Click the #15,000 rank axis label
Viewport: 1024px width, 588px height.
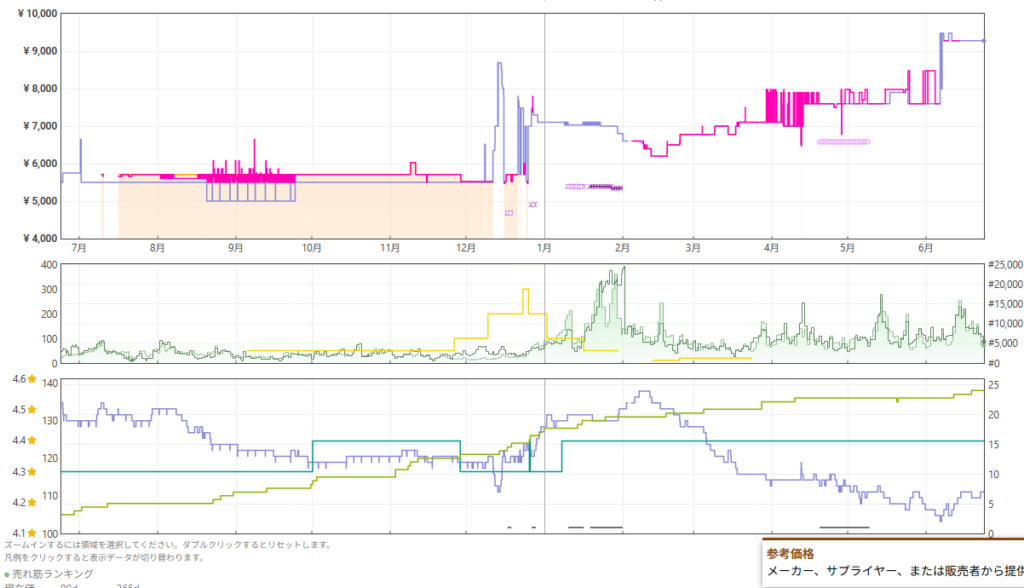[1005, 304]
